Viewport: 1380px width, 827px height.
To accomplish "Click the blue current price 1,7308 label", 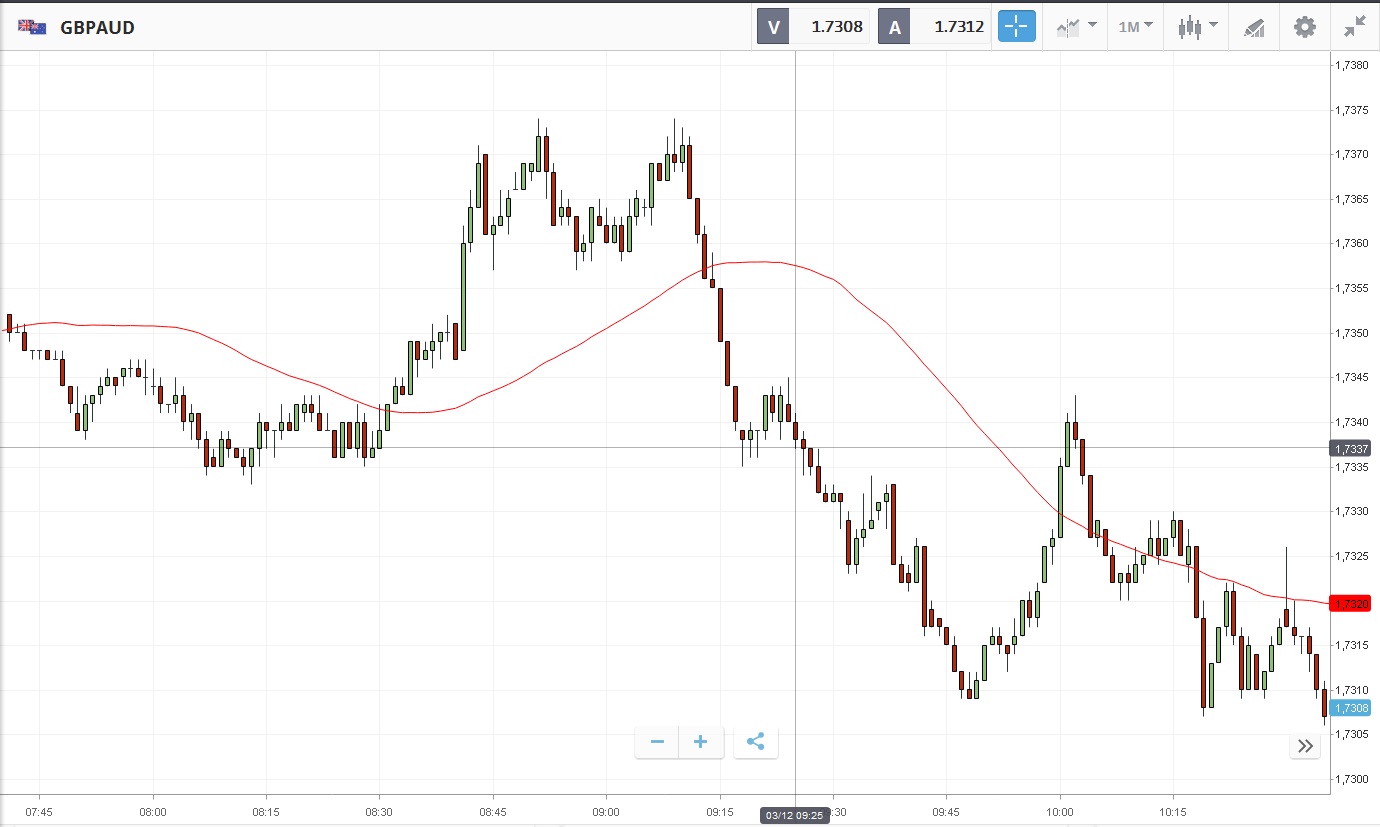I will [x=1354, y=708].
